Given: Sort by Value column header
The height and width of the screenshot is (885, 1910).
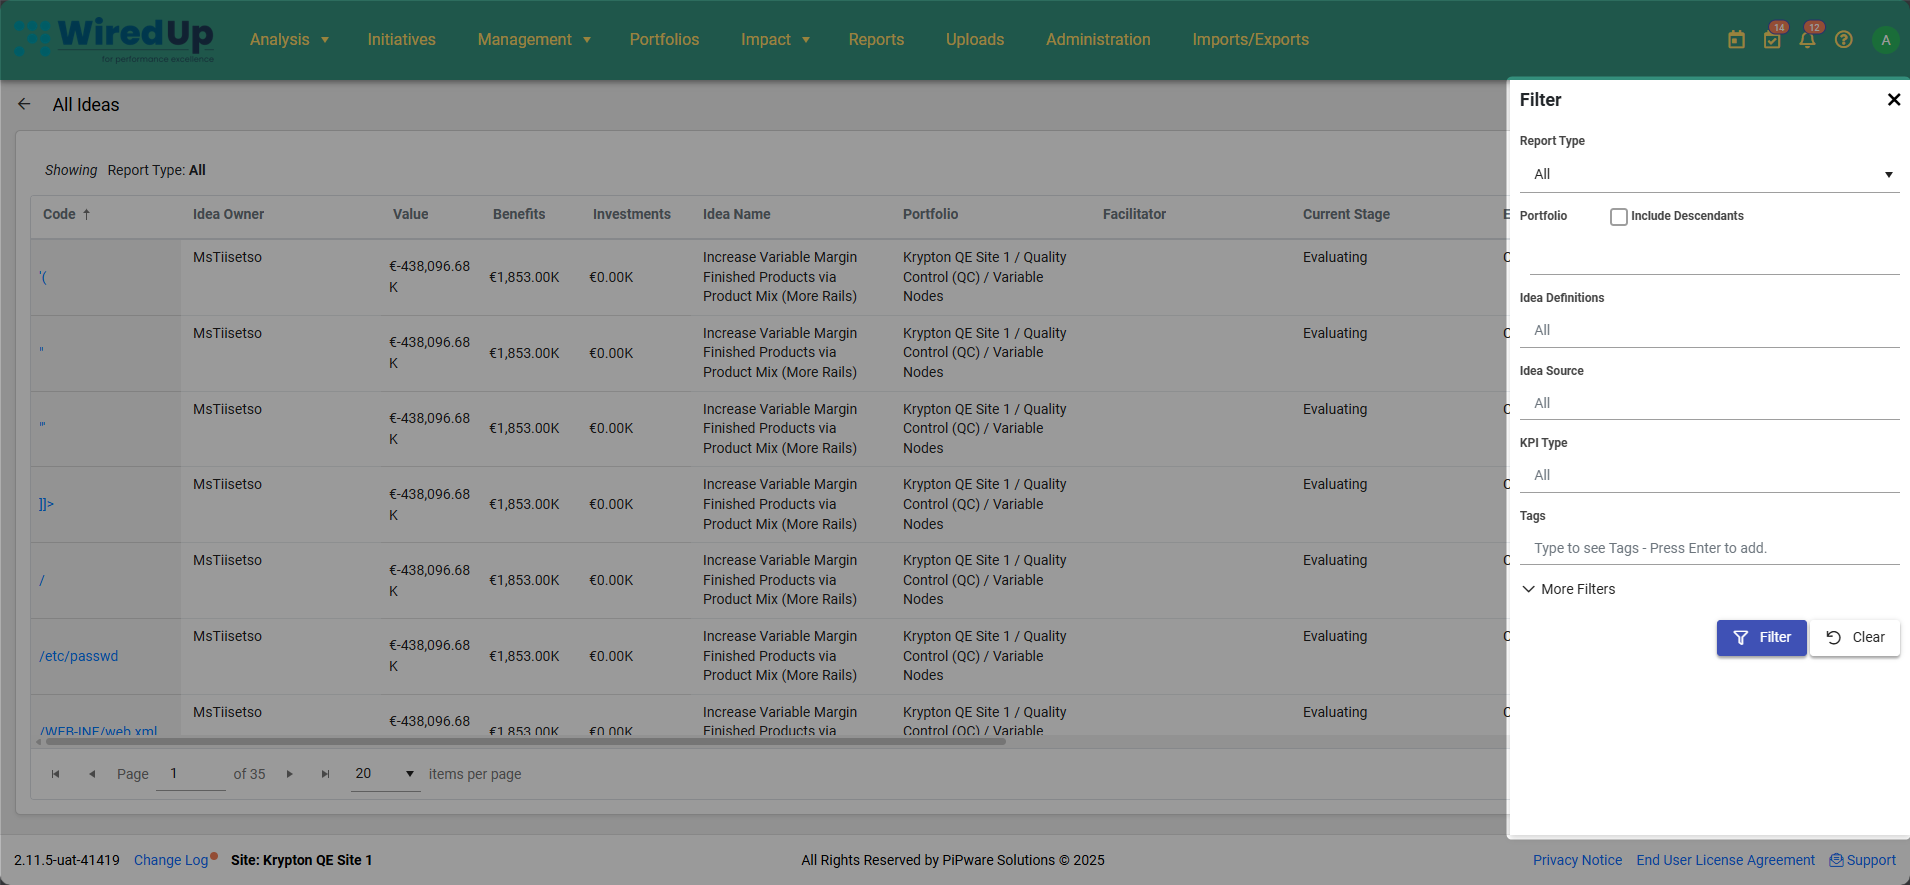Looking at the screenshot, I should click(x=410, y=214).
